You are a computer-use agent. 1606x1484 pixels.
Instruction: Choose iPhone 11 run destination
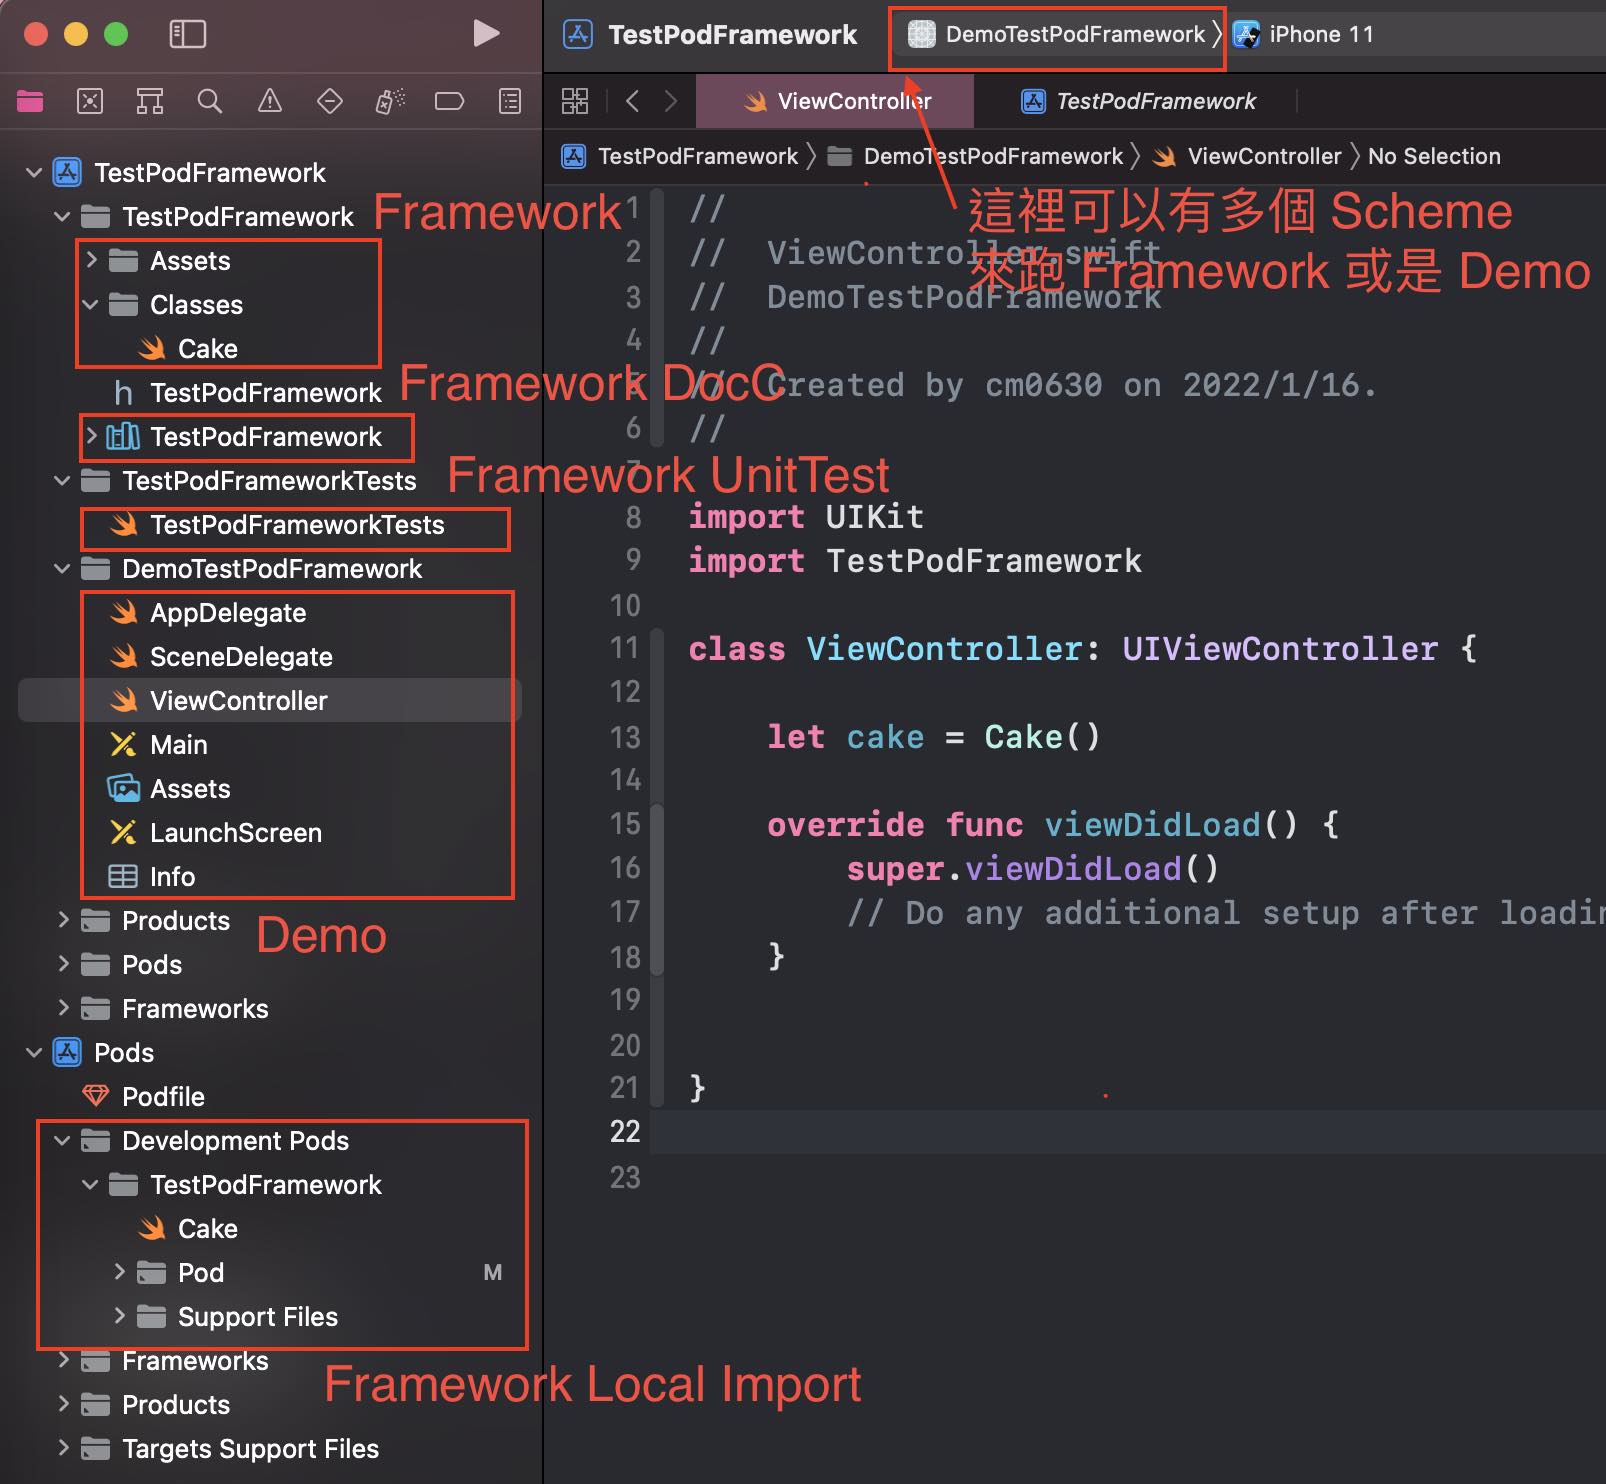coord(1319,35)
